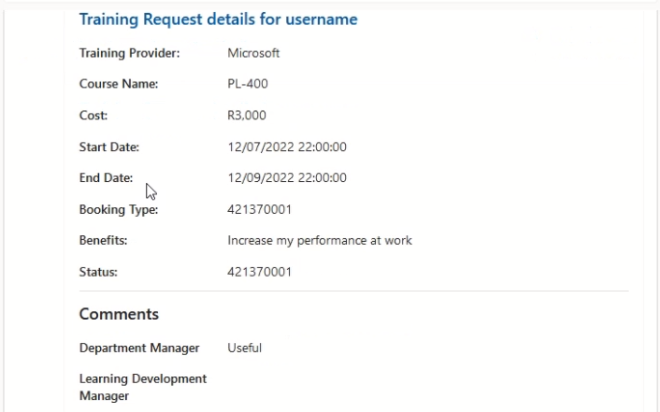Select the 'Status:' label
This screenshot has width=660, height=412.
(x=98, y=272)
